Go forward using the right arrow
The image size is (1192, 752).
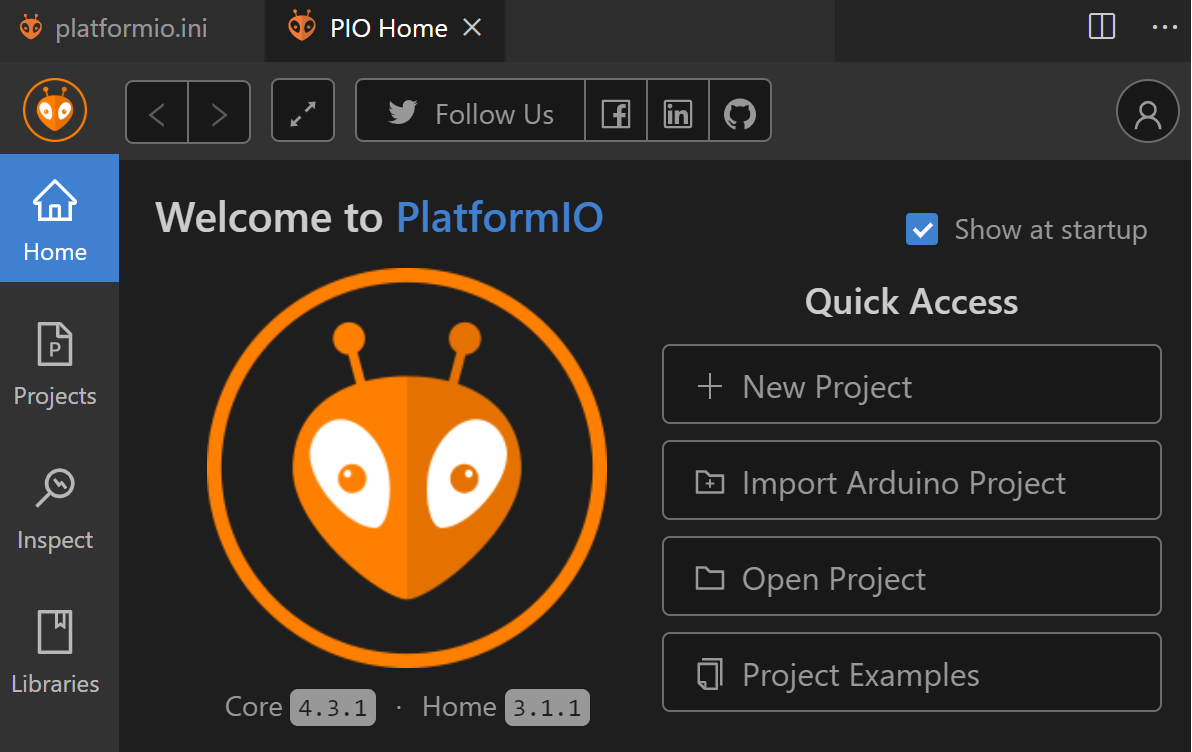click(219, 113)
